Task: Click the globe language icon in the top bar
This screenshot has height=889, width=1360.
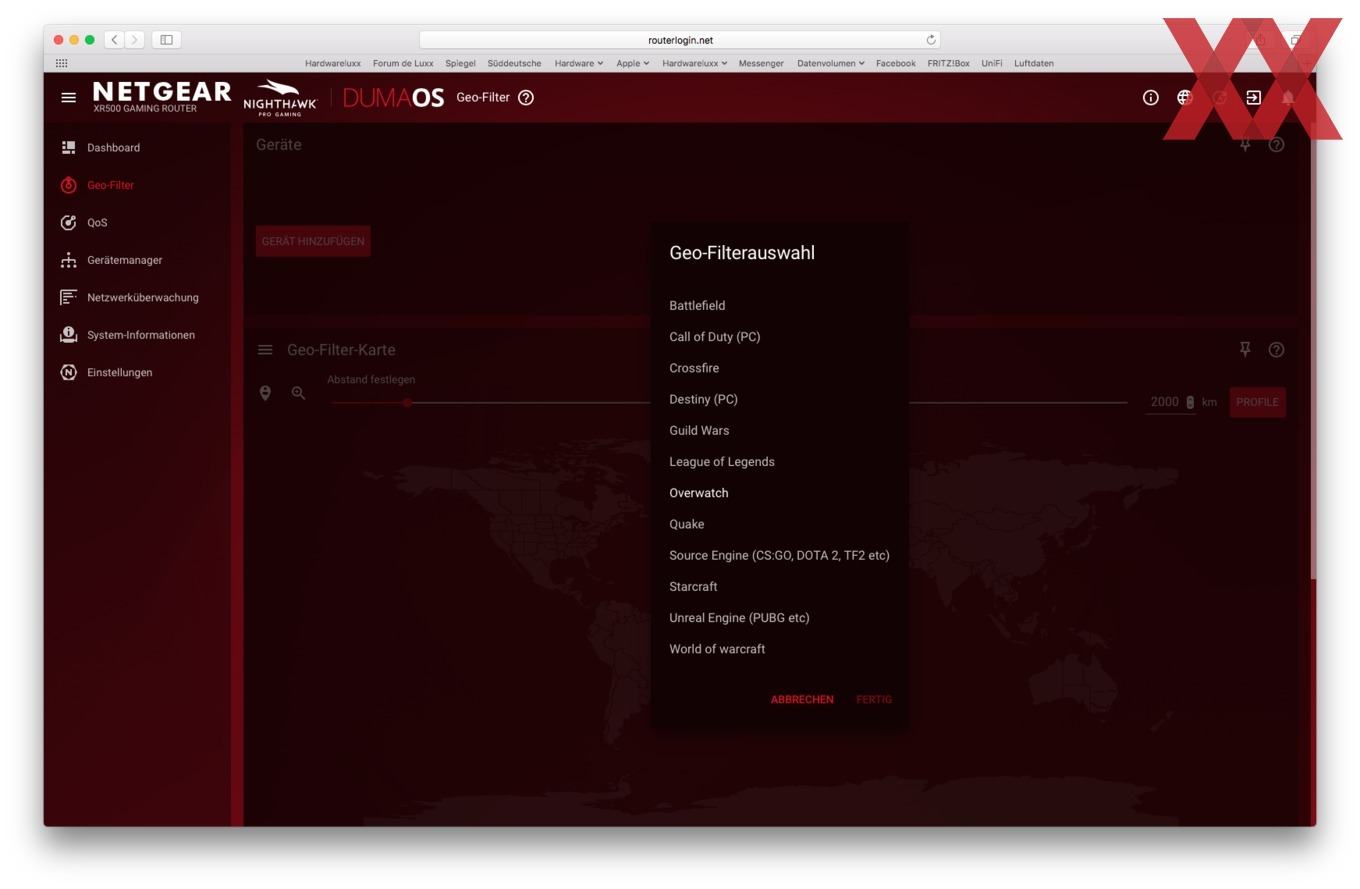Action: point(1185,97)
